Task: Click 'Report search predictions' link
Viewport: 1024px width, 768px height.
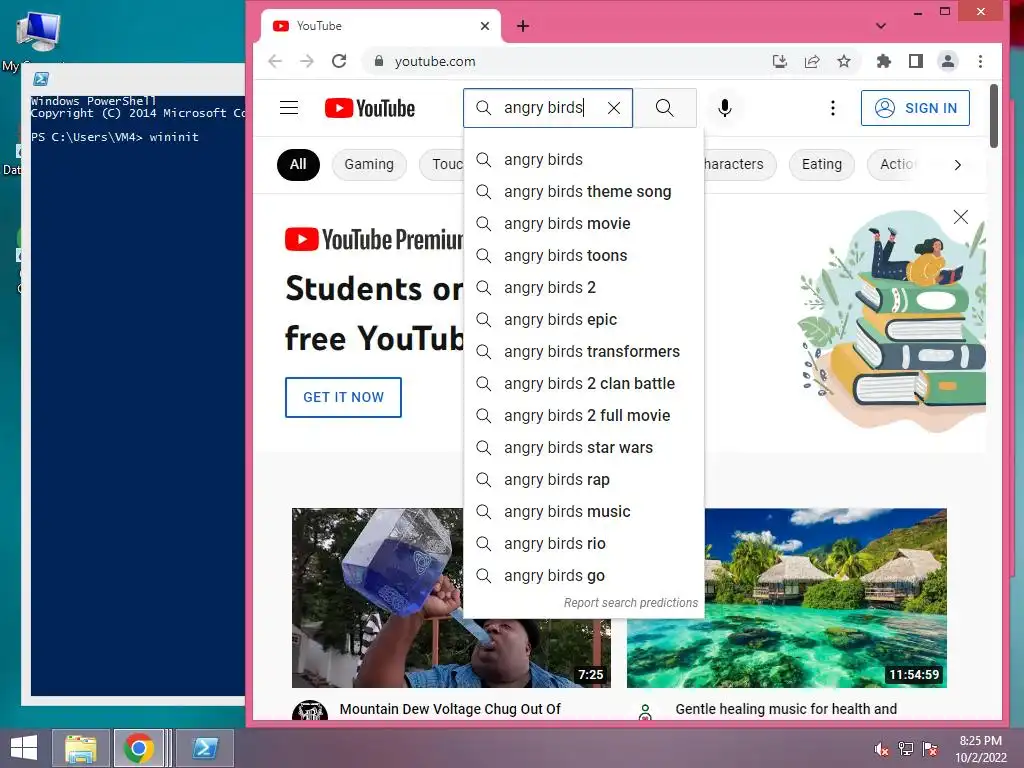Action: pos(631,603)
